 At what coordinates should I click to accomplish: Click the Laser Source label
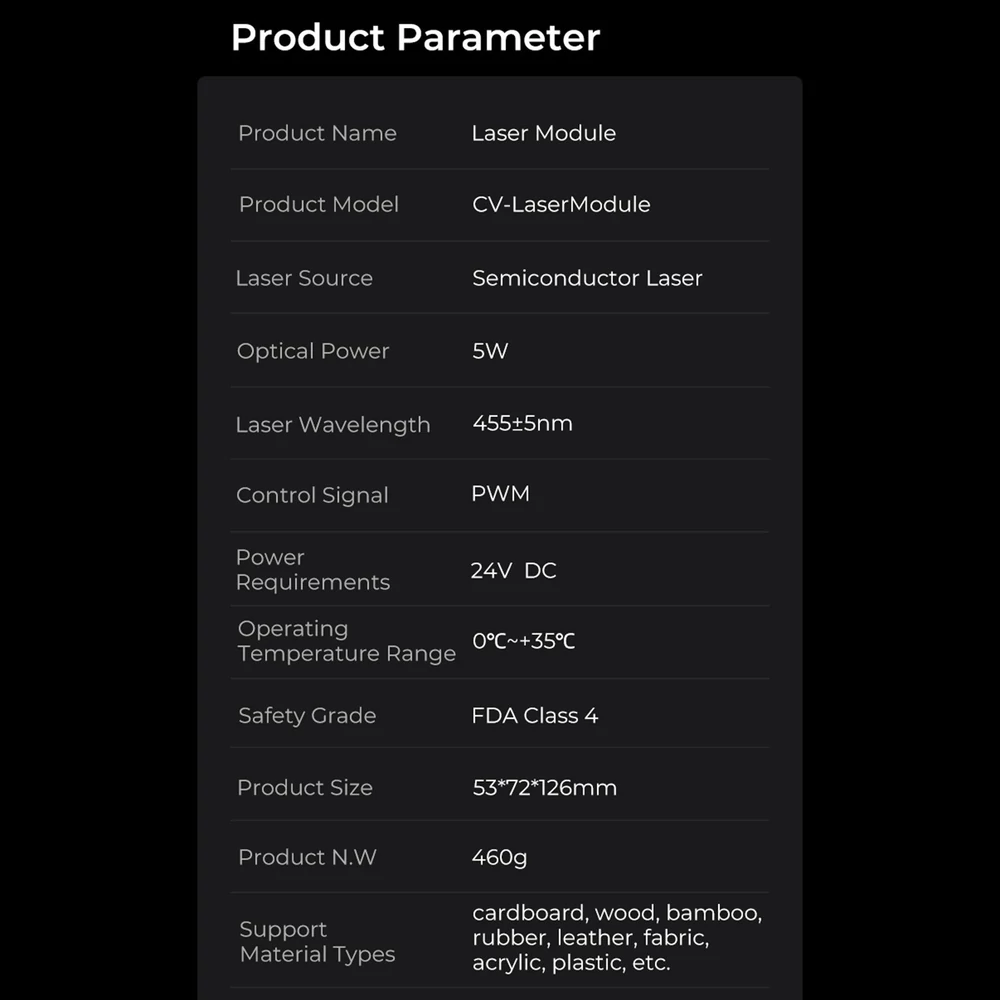point(304,279)
